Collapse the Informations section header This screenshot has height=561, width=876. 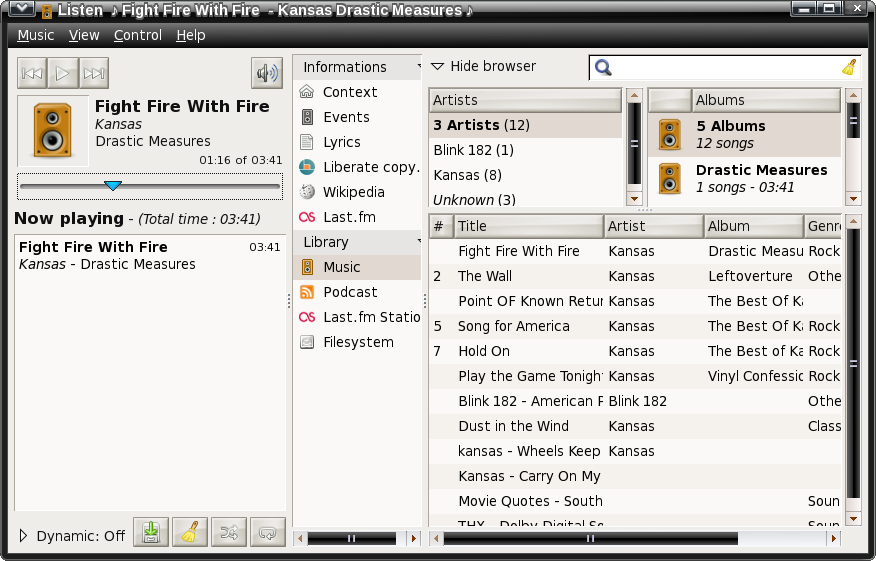pyautogui.click(x=357, y=67)
